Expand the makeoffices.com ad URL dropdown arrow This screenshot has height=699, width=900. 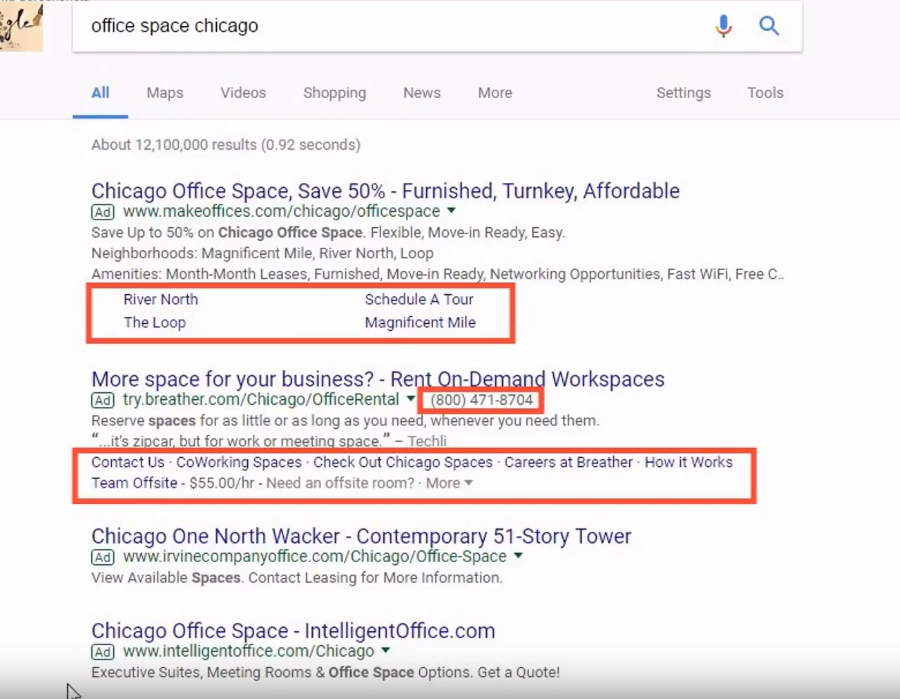pyautogui.click(x=452, y=211)
